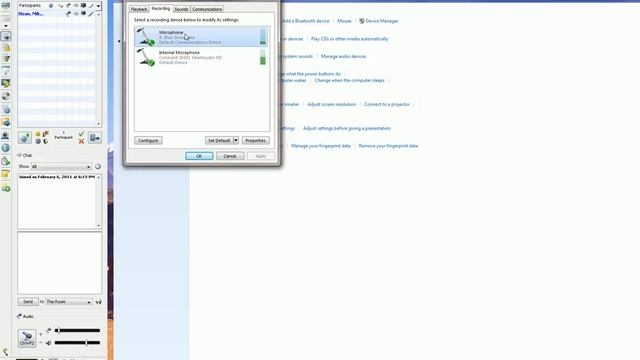Expand the Set Default dropdown arrow
The height and width of the screenshot is (360, 640).
236,140
